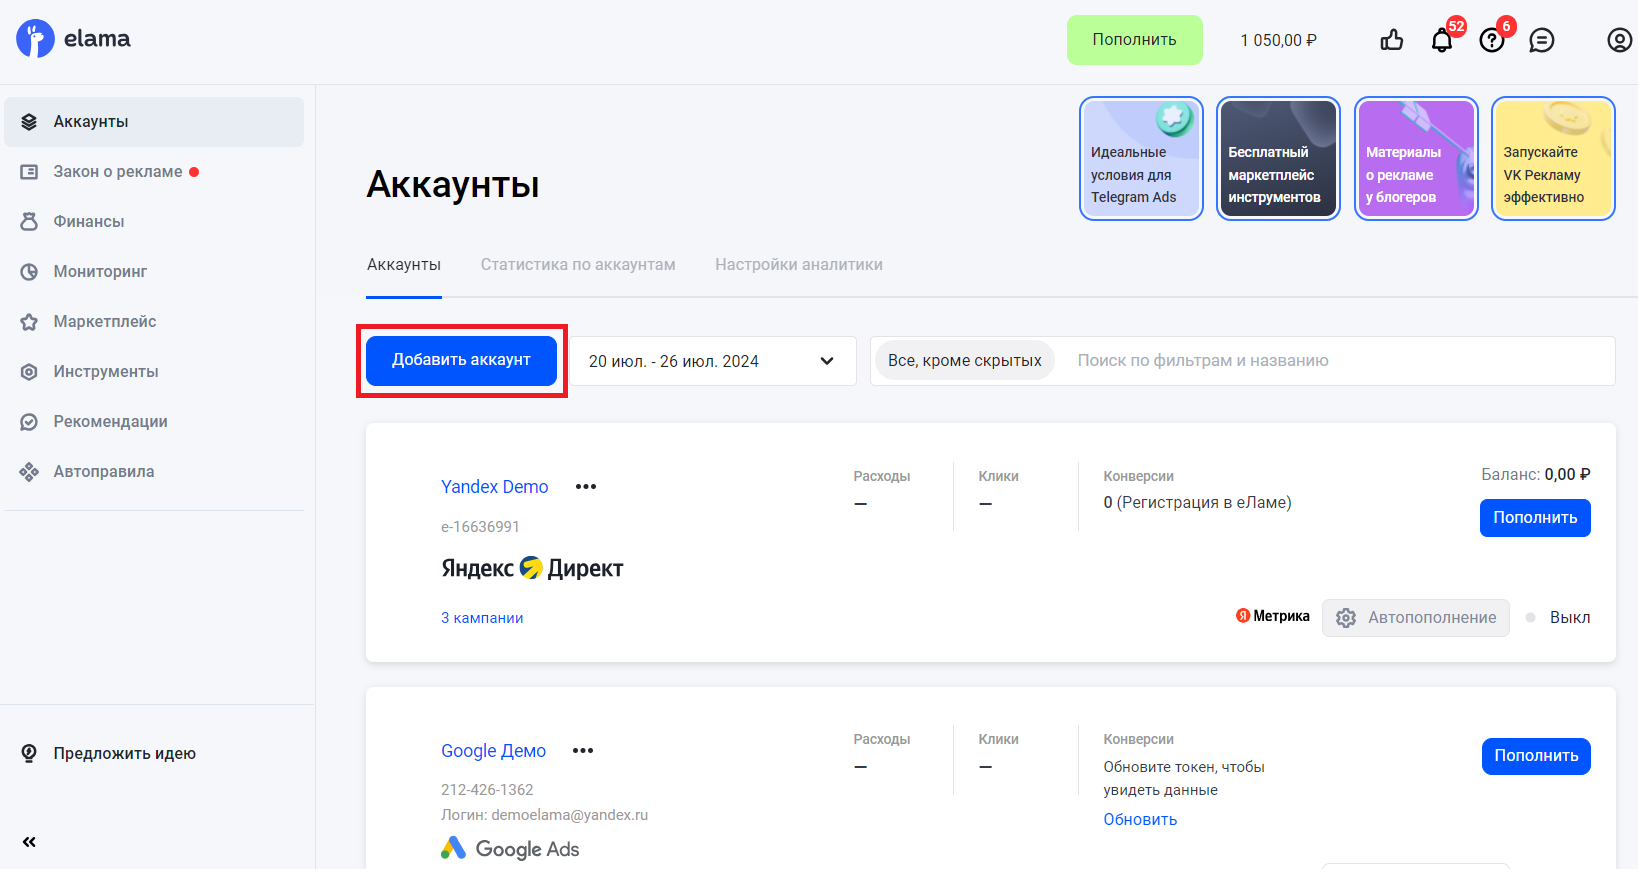Open Google Демо three-dots menu

click(583, 751)
